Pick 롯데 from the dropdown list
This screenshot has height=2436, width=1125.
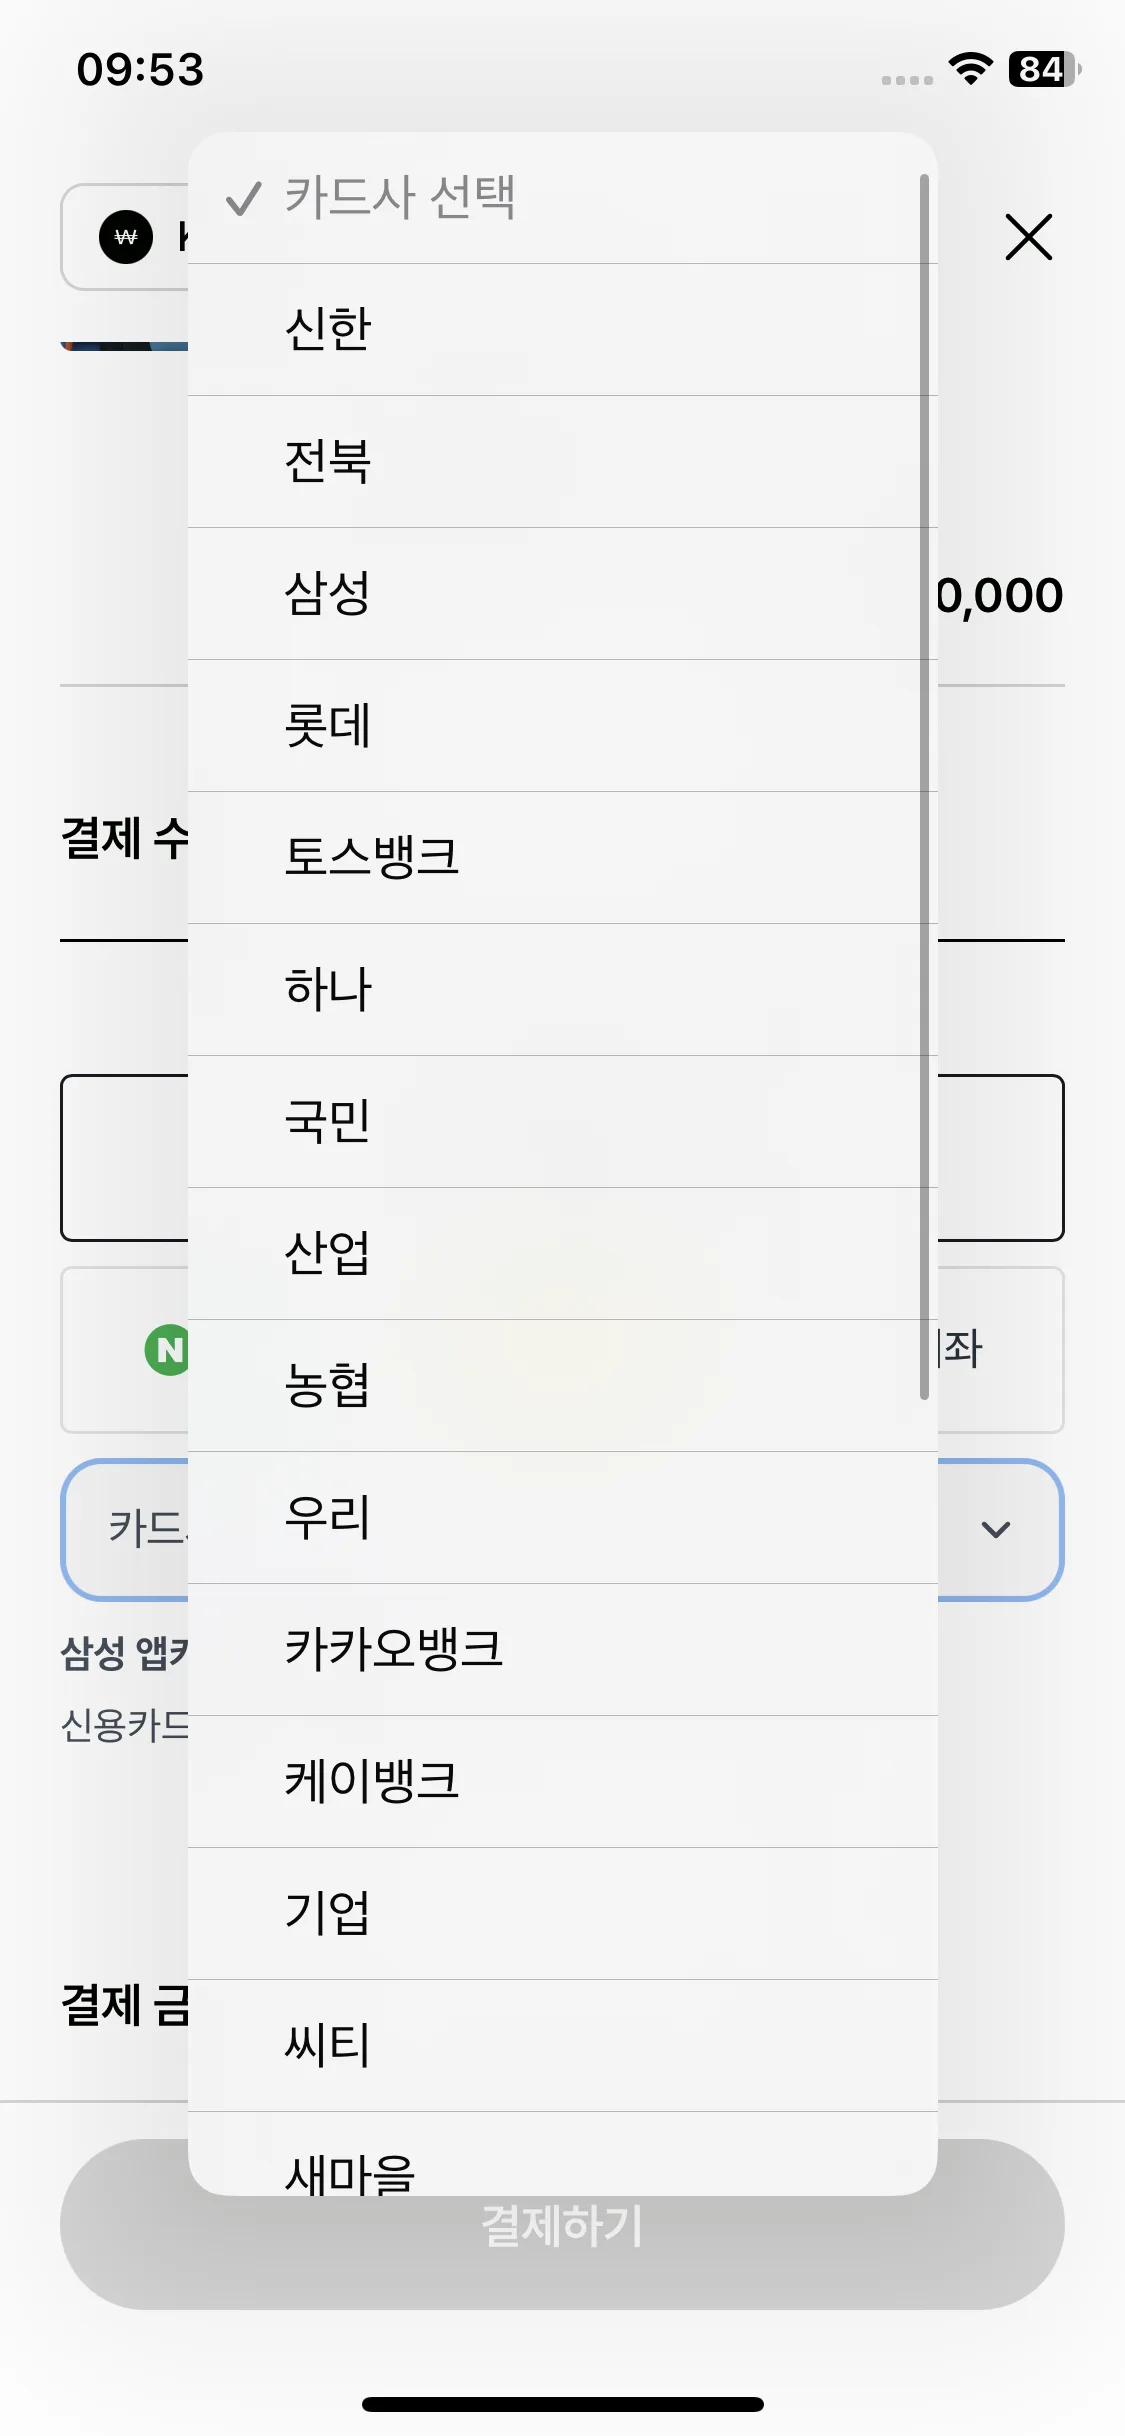pyautogui.click(x=562, y=726)
